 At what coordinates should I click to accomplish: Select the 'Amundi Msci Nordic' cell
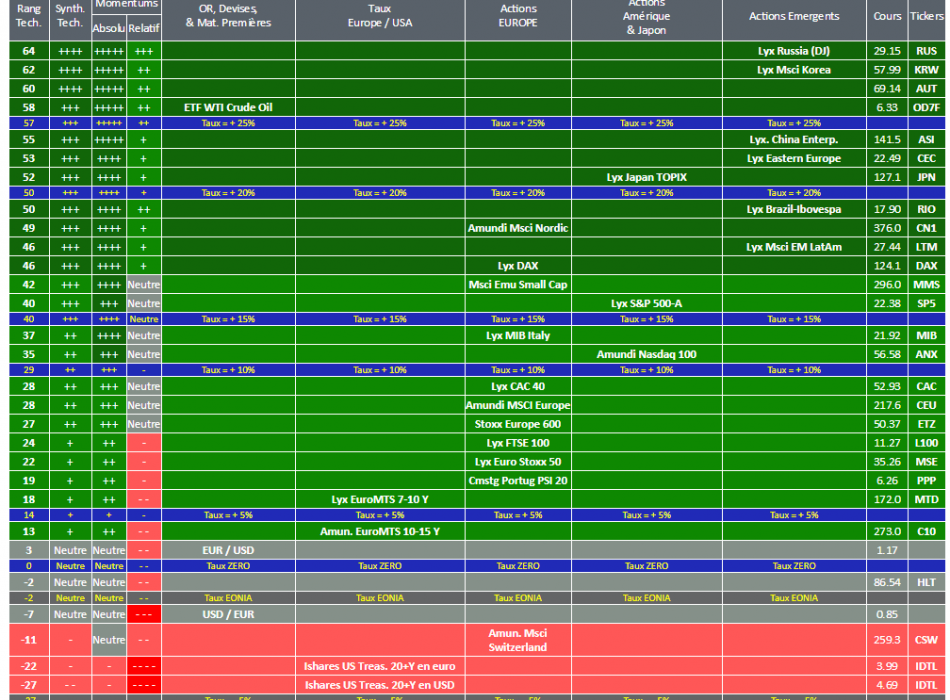tap(518, 228)
